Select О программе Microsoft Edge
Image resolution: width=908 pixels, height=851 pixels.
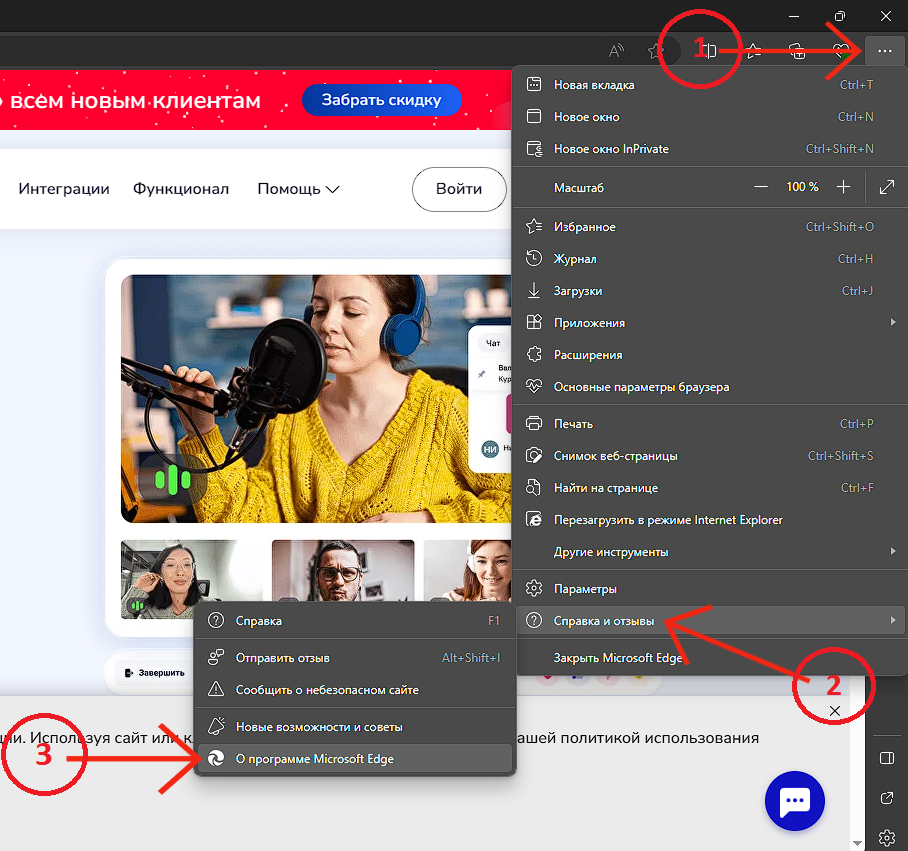[x=314, y=759]
